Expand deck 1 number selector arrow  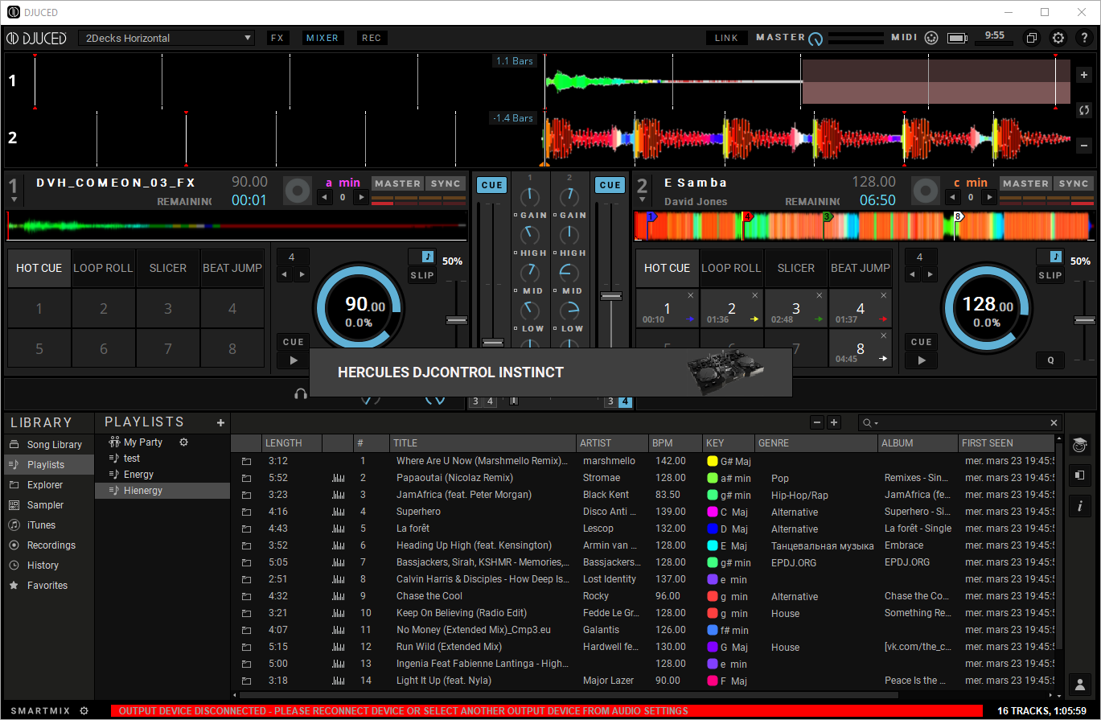point(13,200)
